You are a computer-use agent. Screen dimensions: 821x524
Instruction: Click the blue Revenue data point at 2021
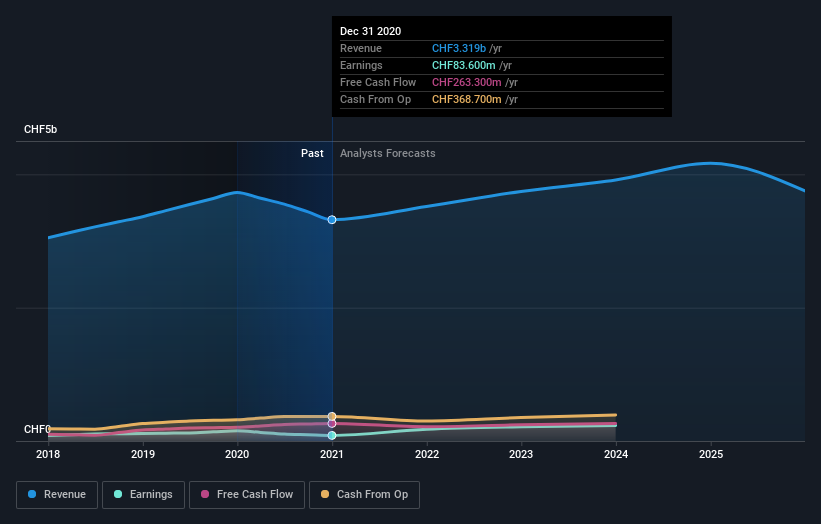332,220
